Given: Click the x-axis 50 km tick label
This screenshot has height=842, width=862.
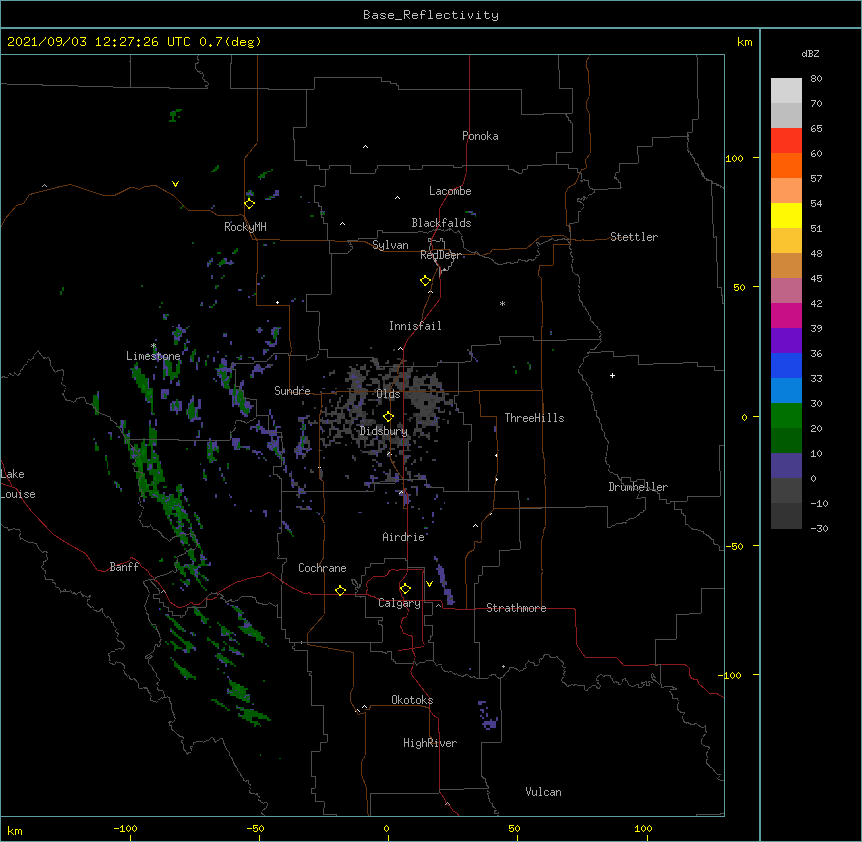Looking at the screenshot, I should pos(514,828).
